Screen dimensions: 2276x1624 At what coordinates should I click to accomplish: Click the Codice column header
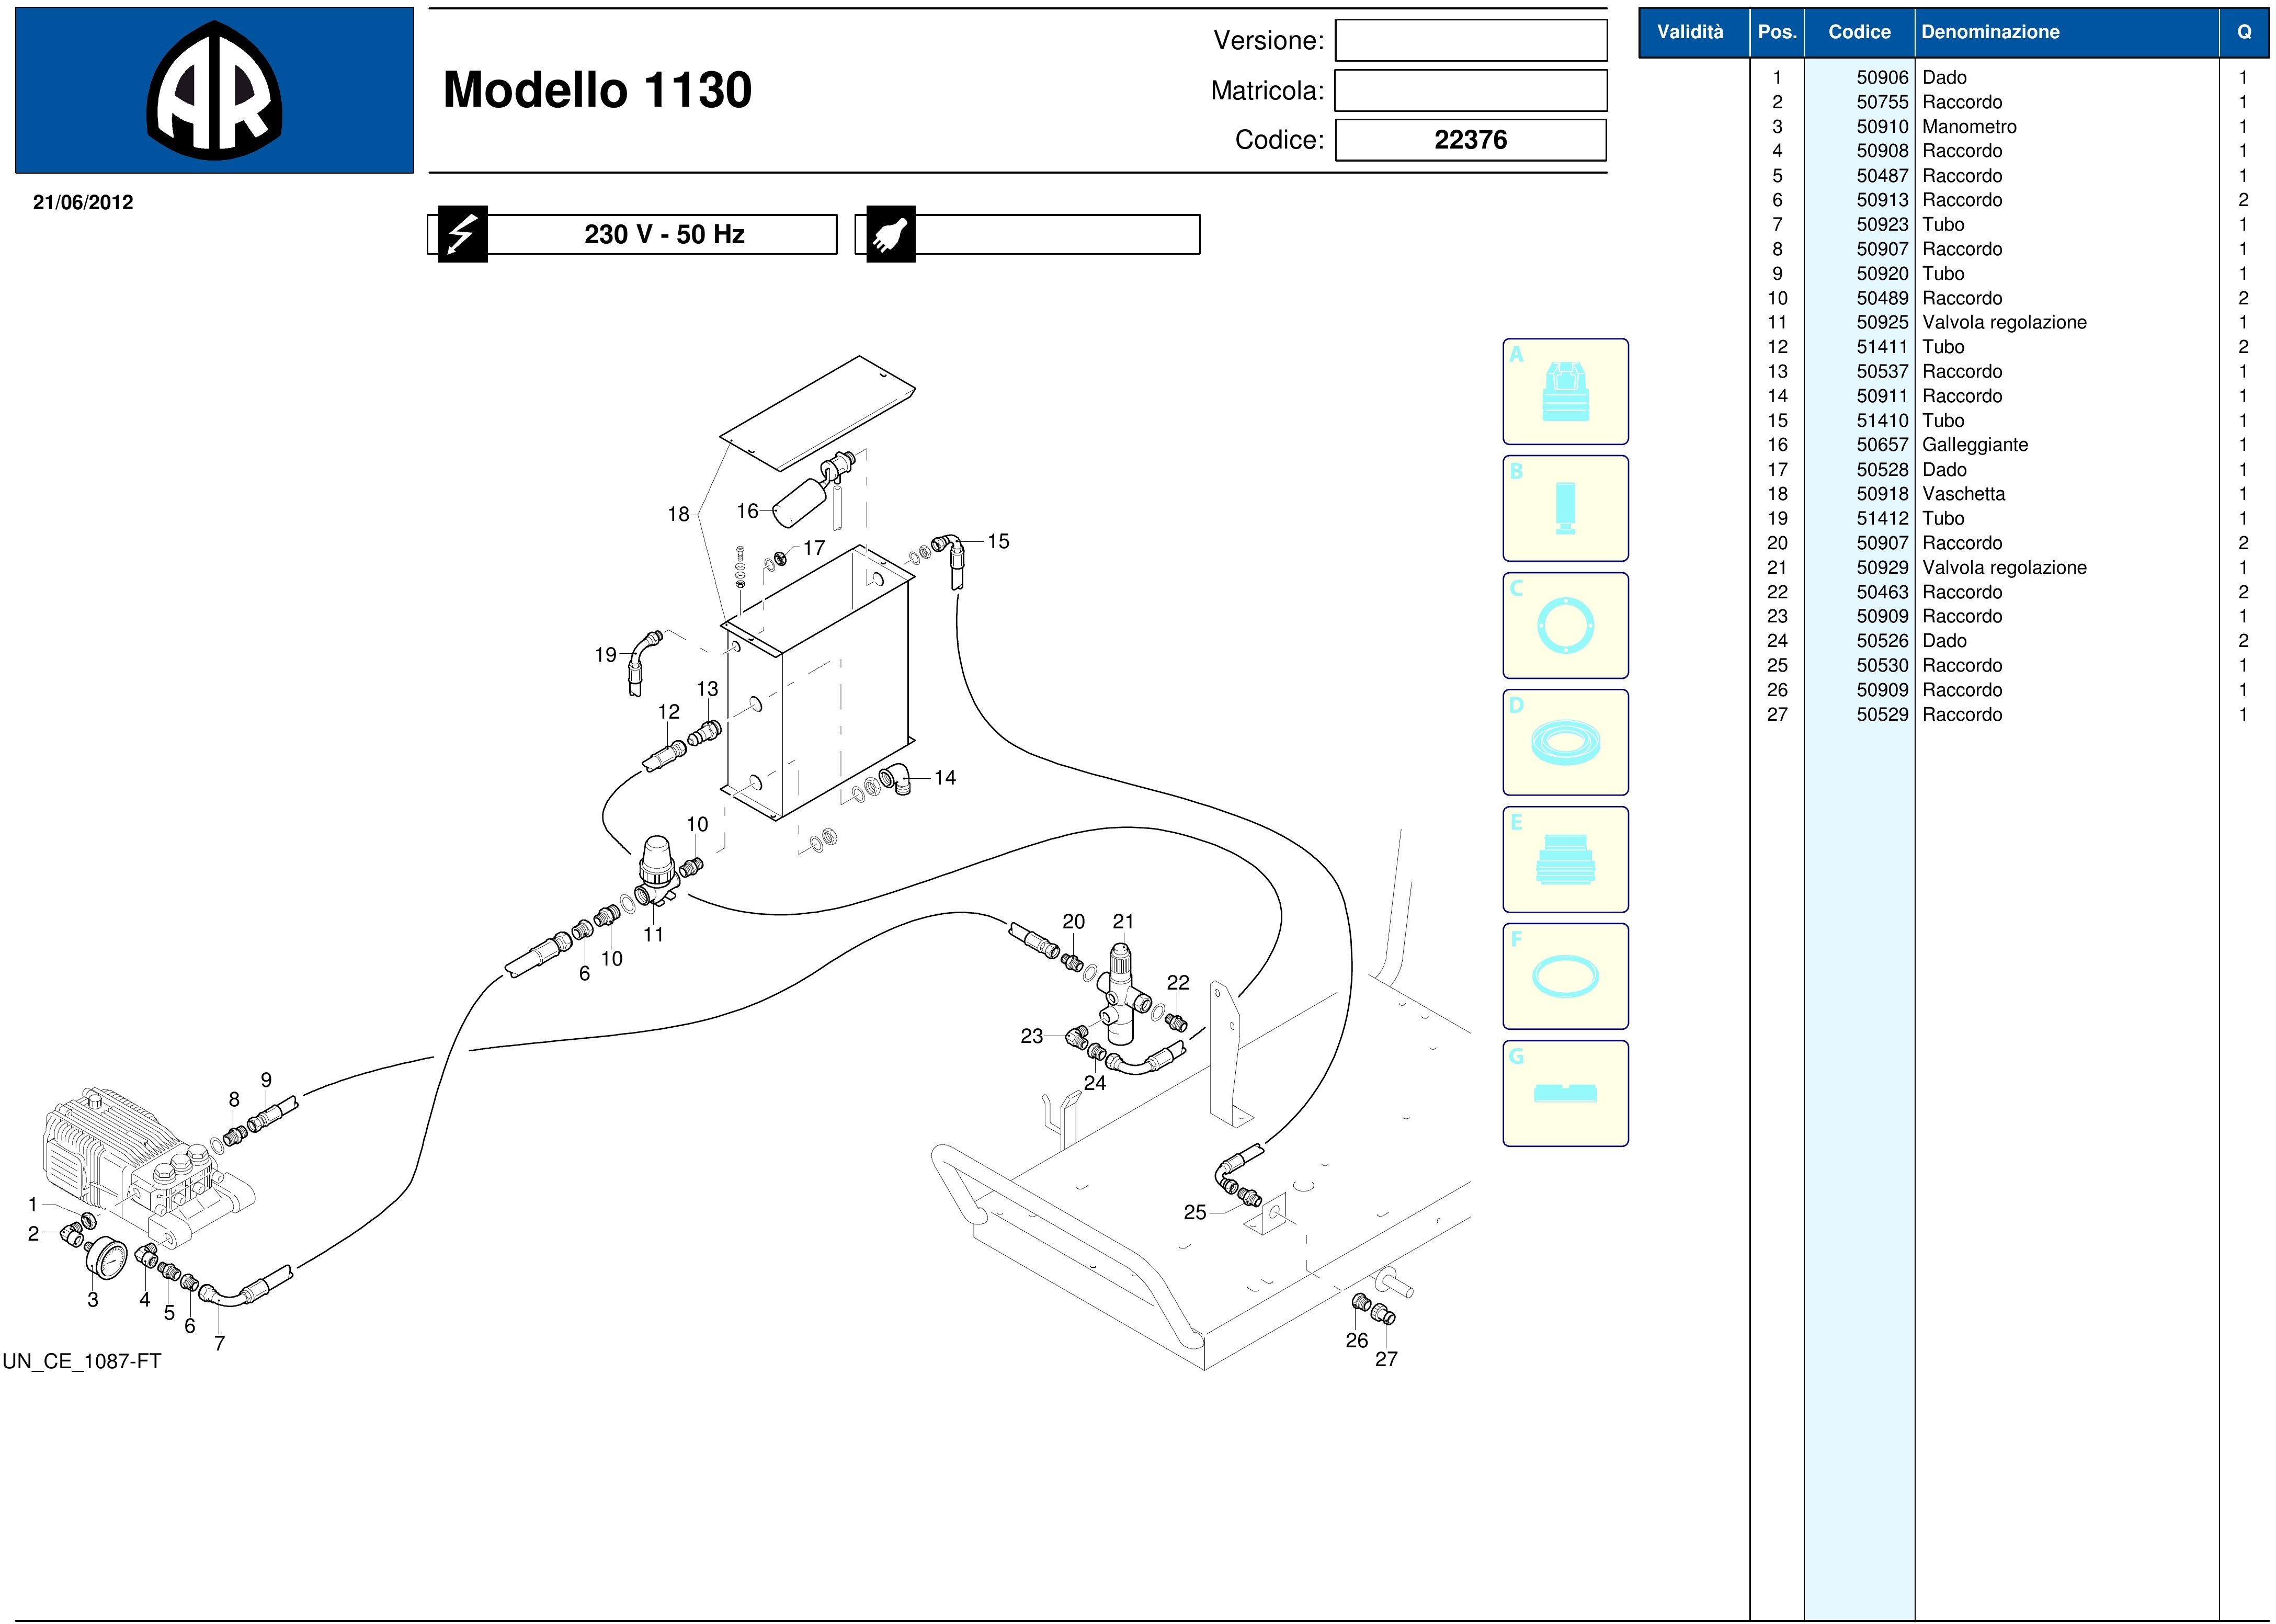point(1859,32)
